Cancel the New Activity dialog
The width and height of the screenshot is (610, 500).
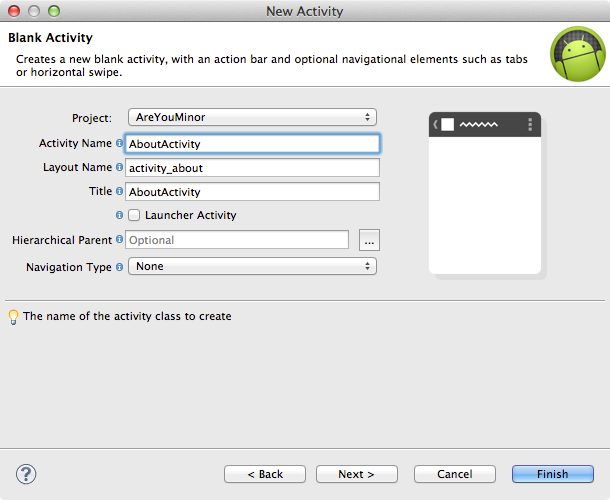(x=455, y=474)
